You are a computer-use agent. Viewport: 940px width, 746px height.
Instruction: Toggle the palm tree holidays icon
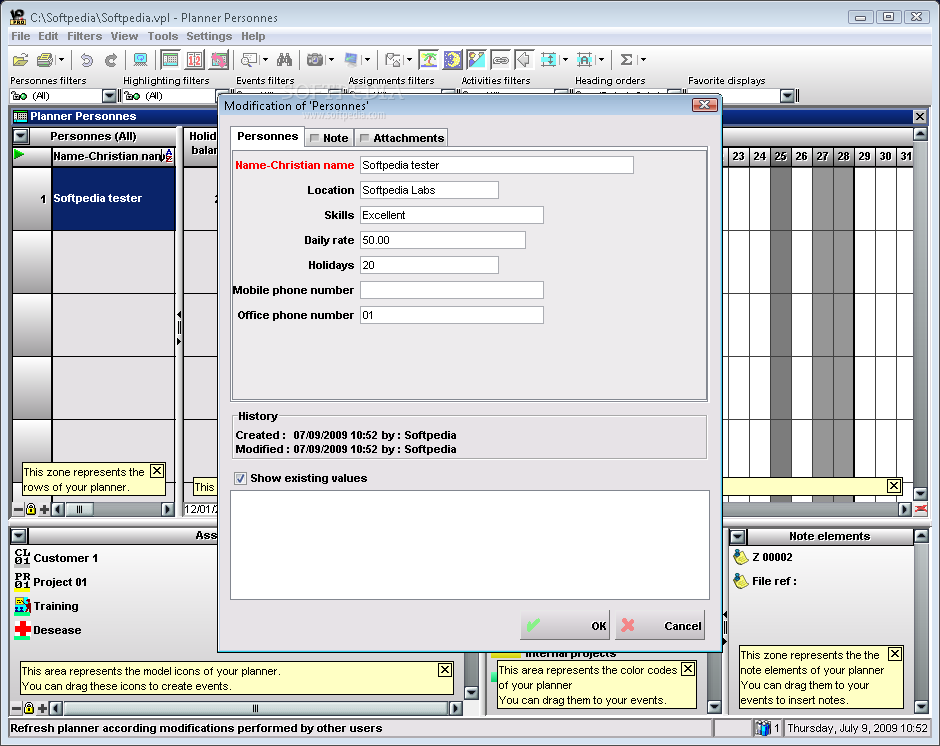pos(428,59)
